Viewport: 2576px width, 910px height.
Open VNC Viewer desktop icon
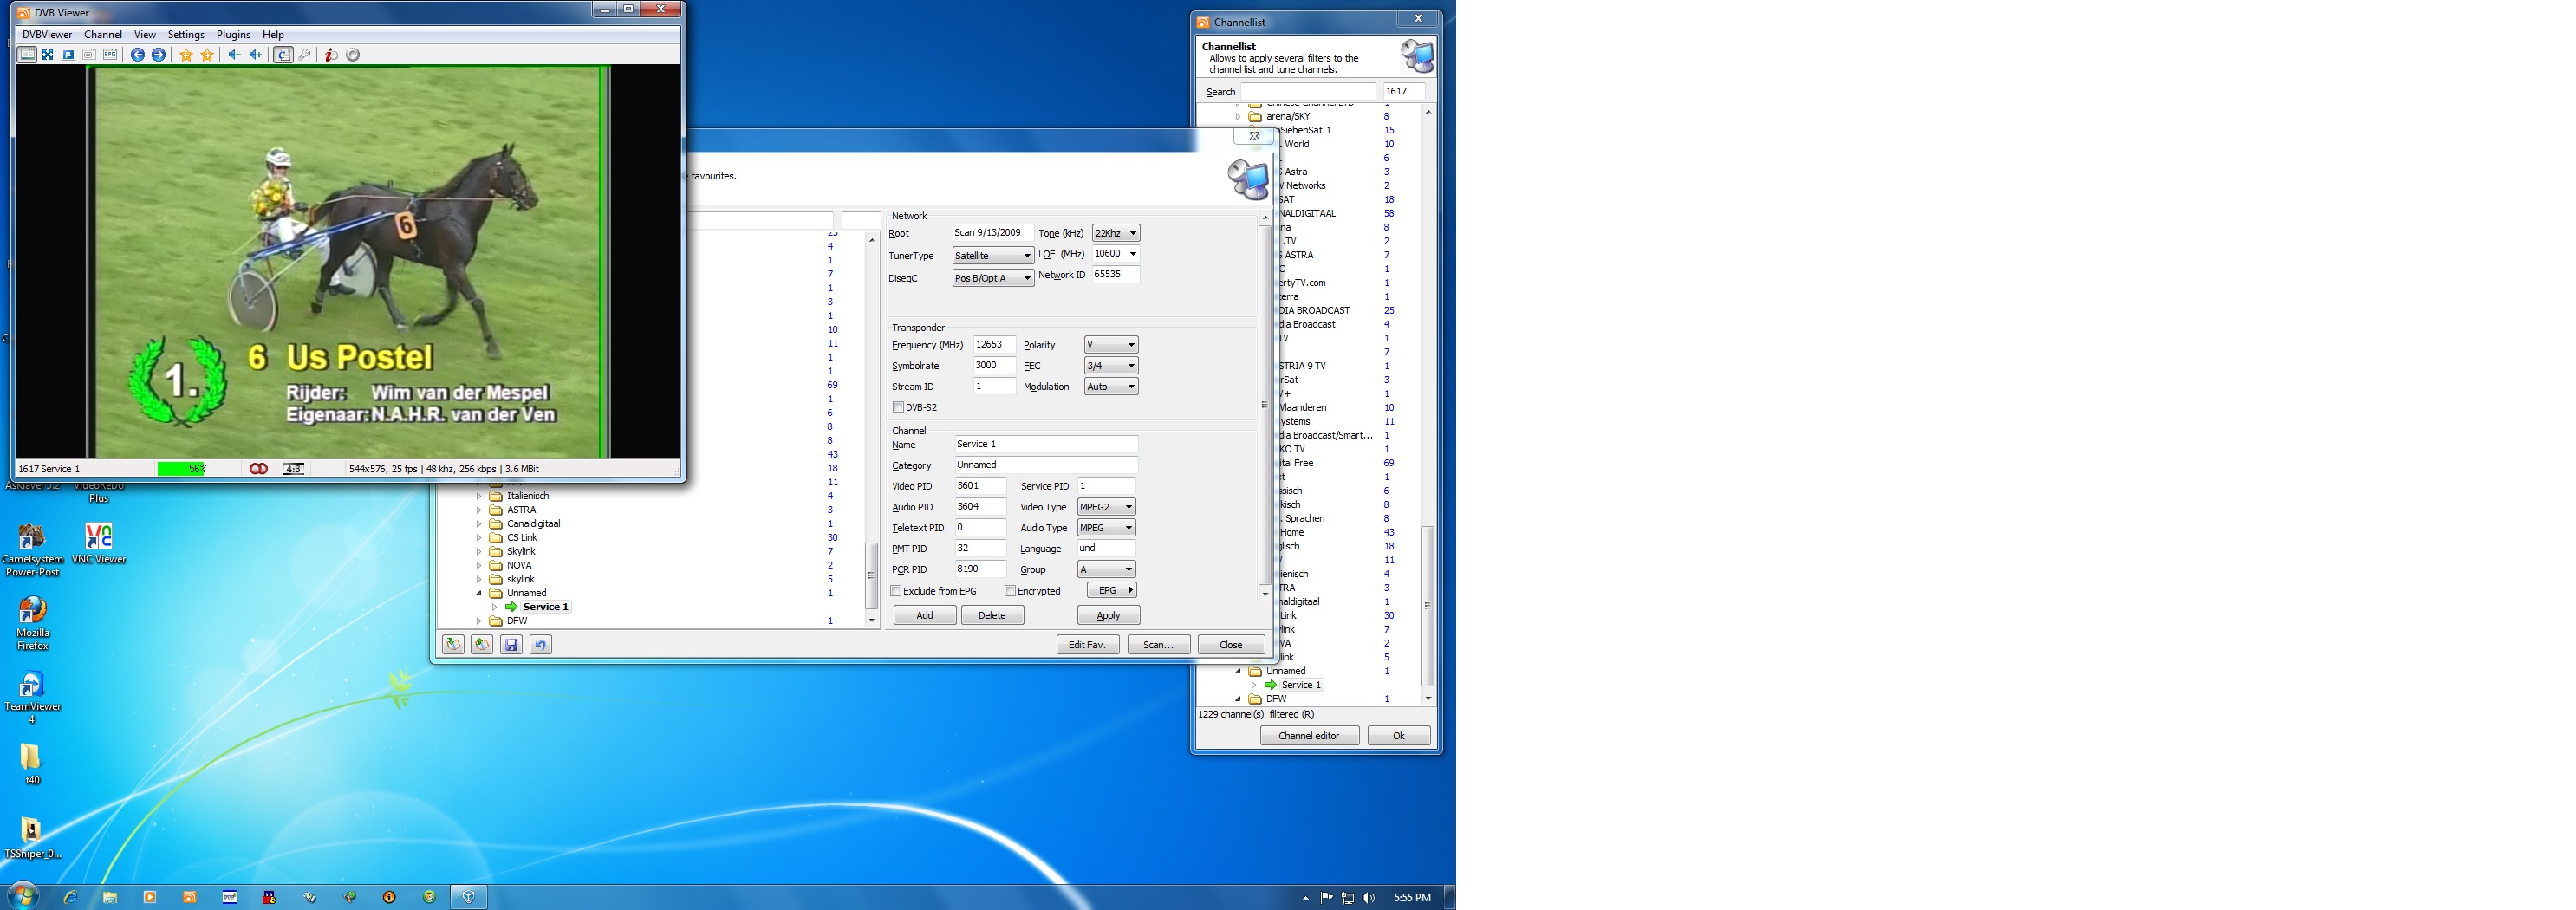[x=99, y=544]
